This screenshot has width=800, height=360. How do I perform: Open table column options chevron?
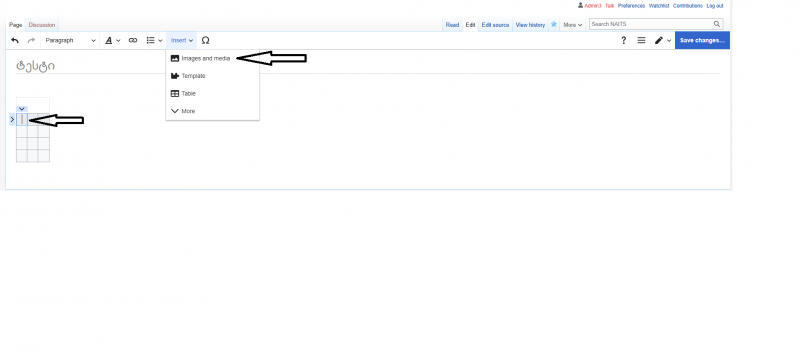pos(21,109)
